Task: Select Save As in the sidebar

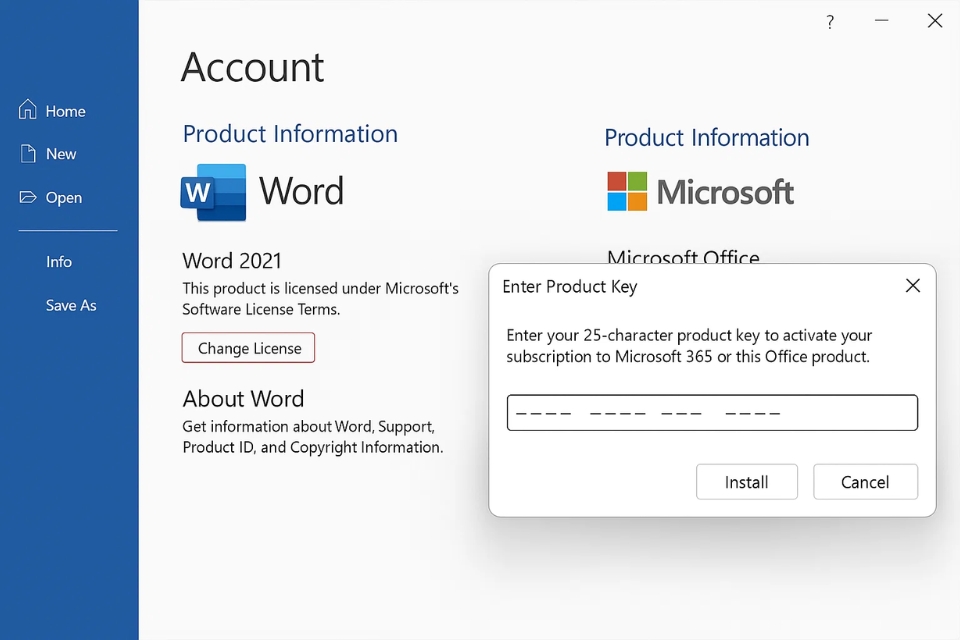Action: point(71,306)
